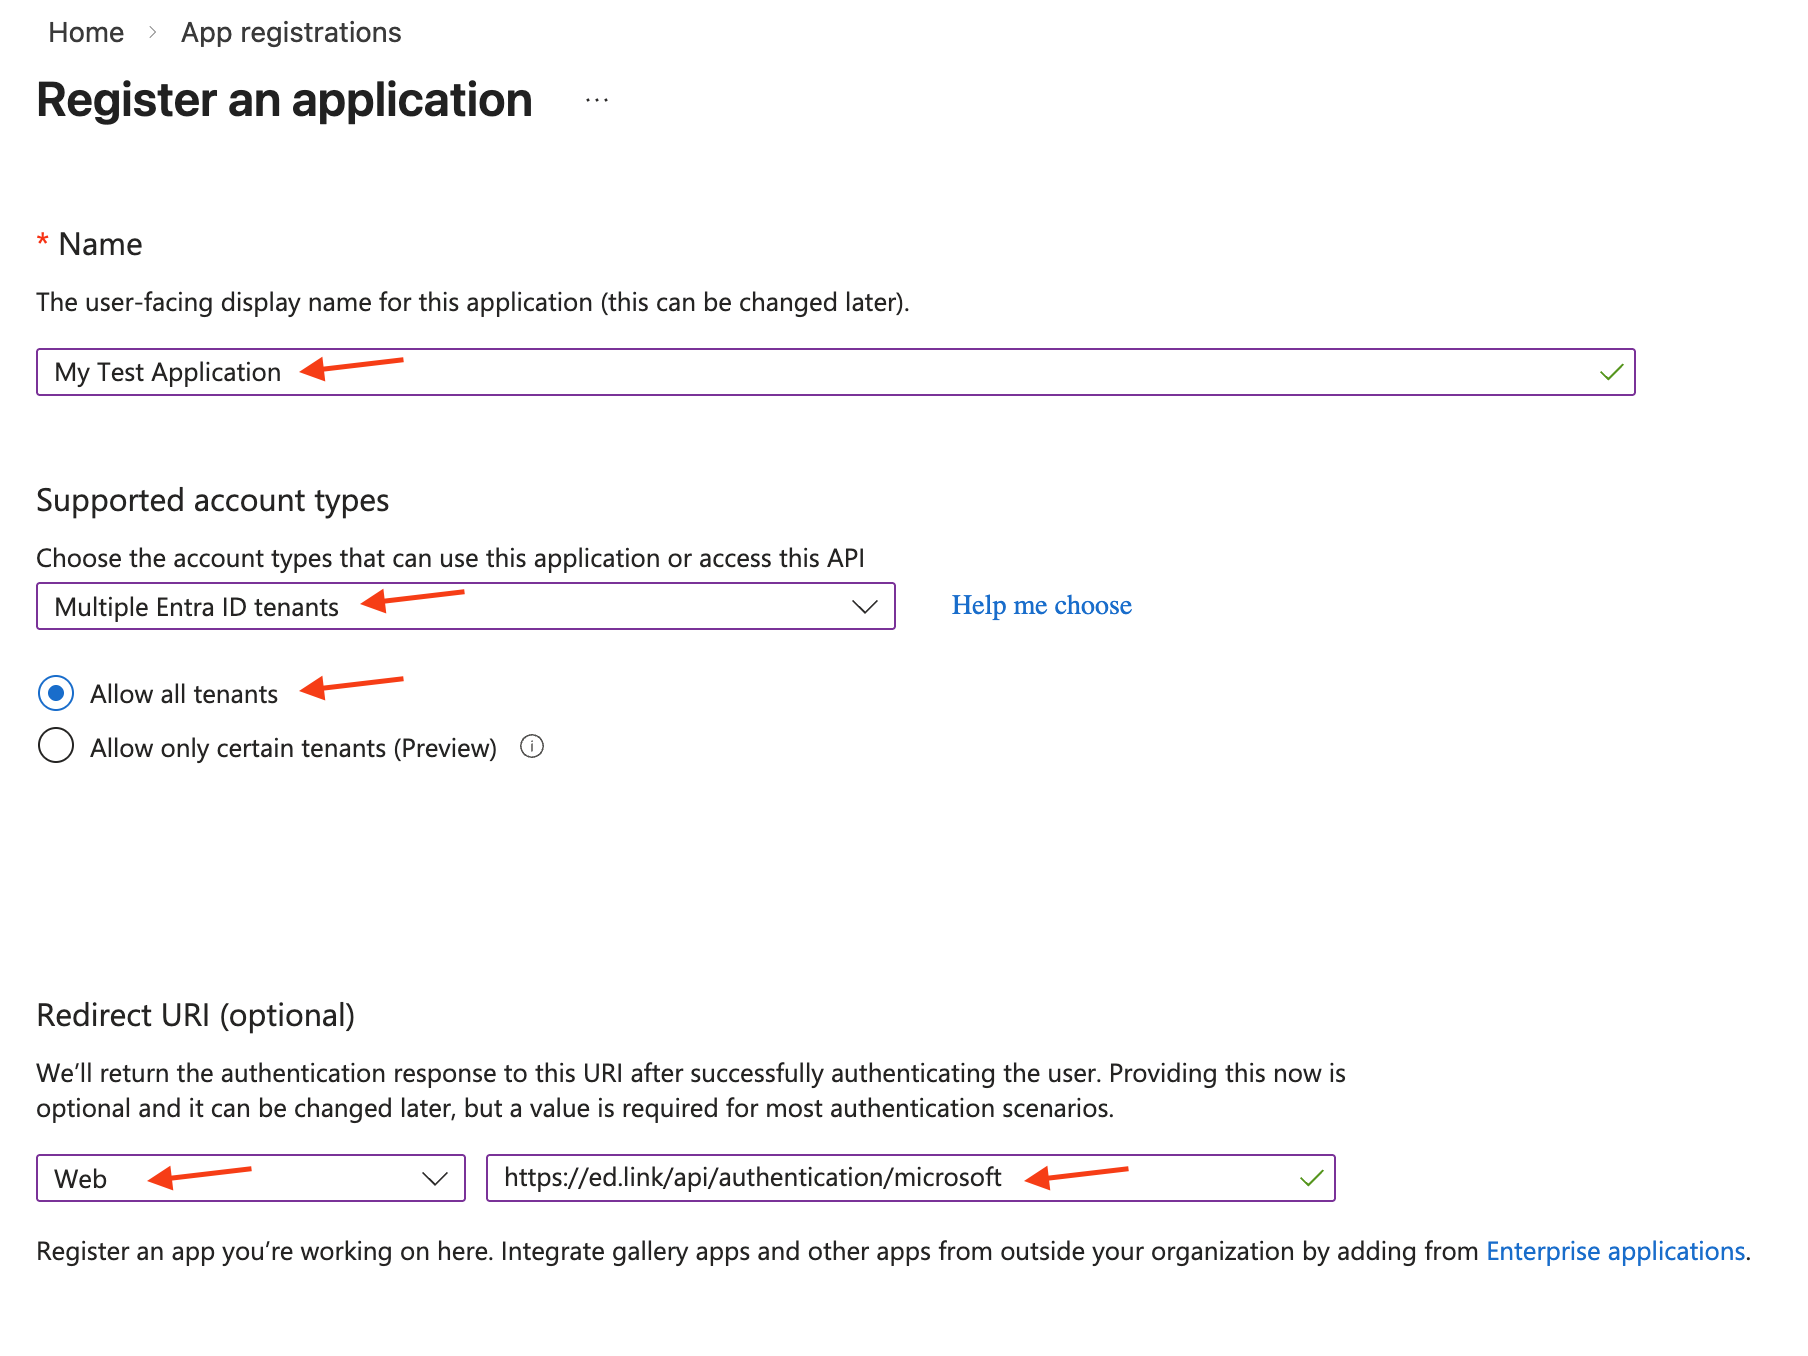This screenshot has width=1808, height=1356.
Task: Click the breadcrumb chevron after Home
Action: 153,31
